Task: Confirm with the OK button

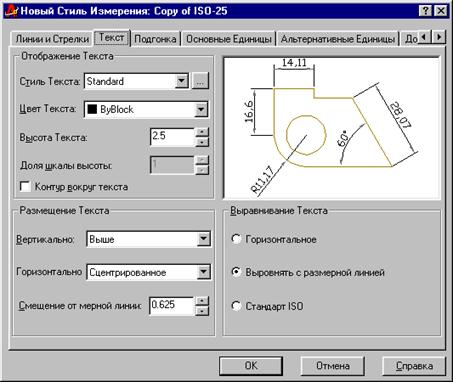Action: click(251, 366)
